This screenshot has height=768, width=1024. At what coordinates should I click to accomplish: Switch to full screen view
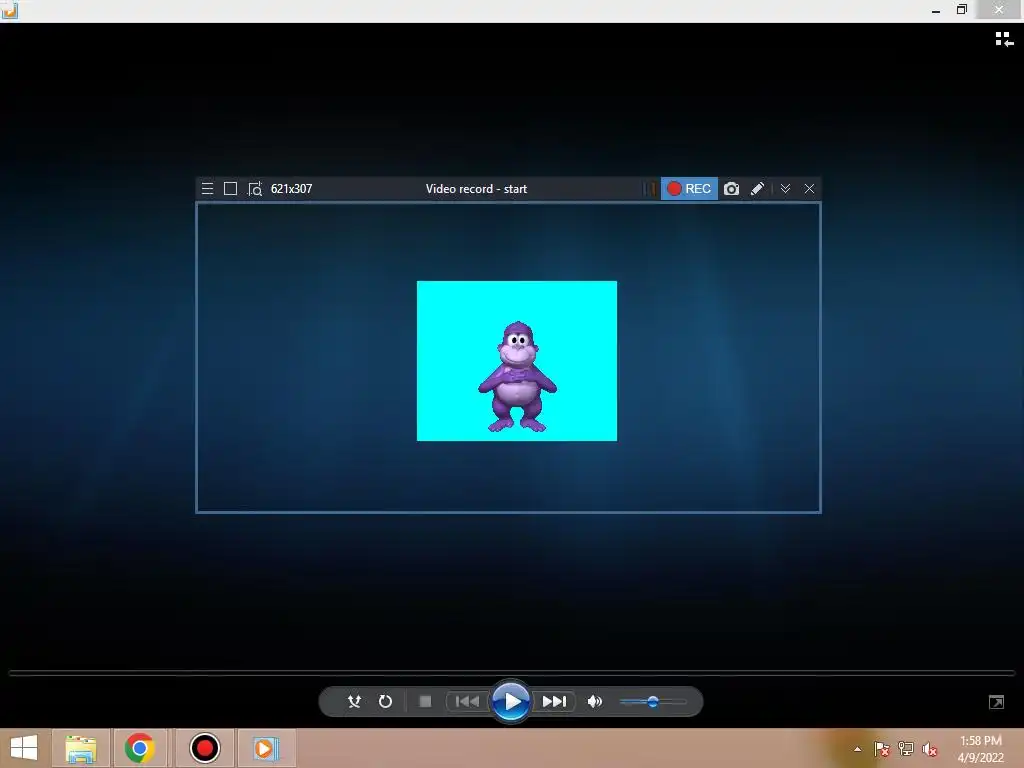point(996,702)
